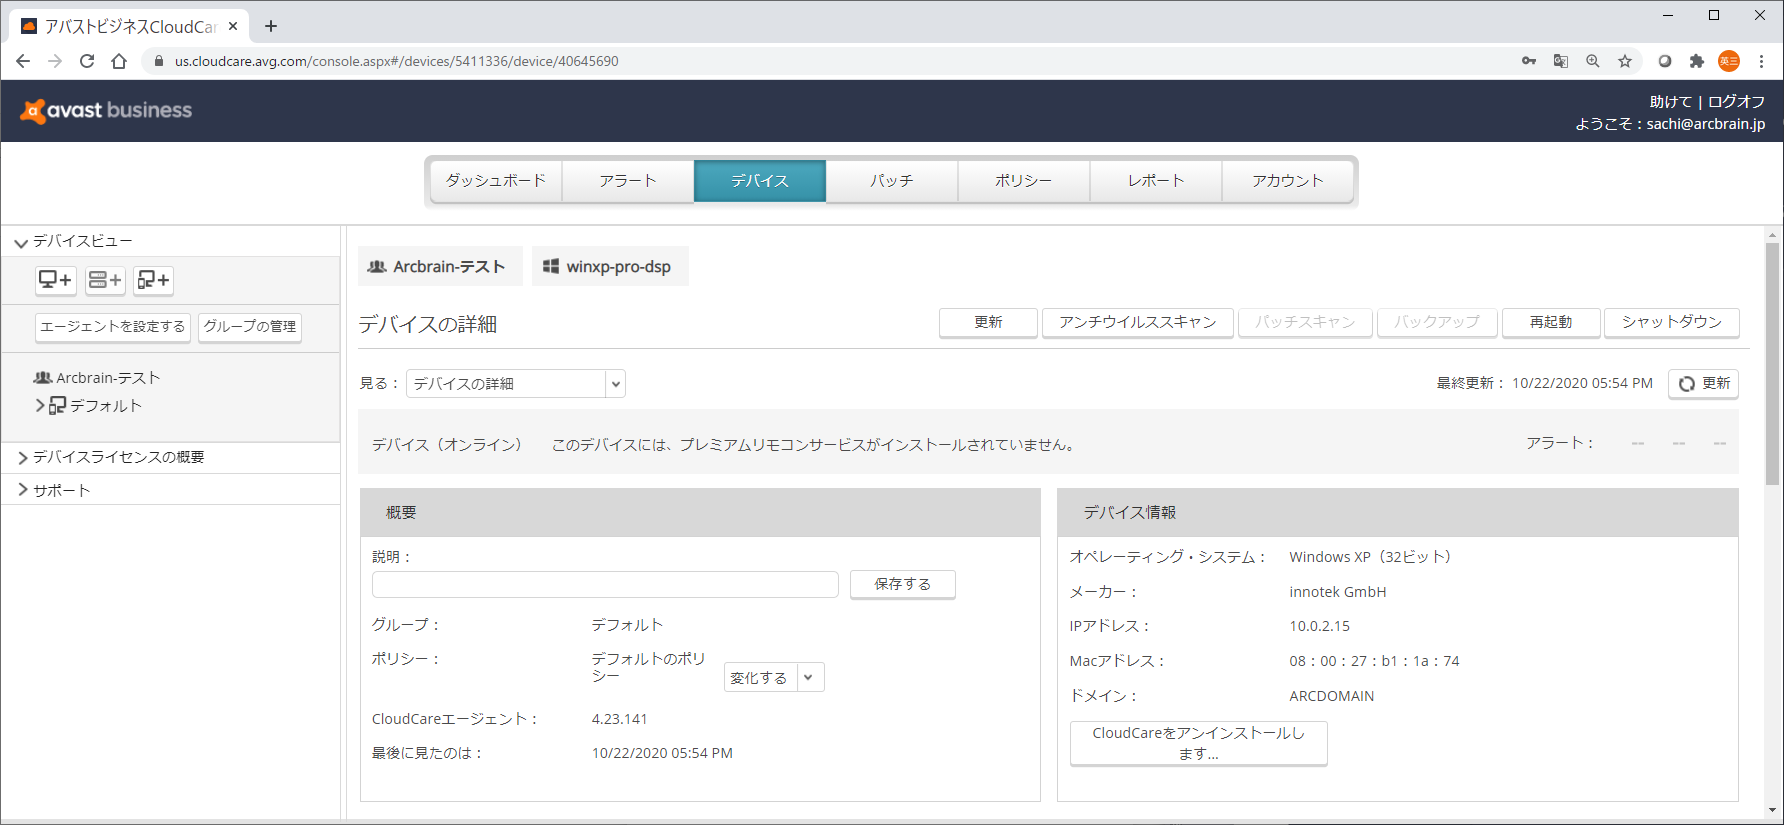The height and width of the screenshot is (825, 1784).
Task: Close the CloudCare browser tab
Action: point(233,26)
